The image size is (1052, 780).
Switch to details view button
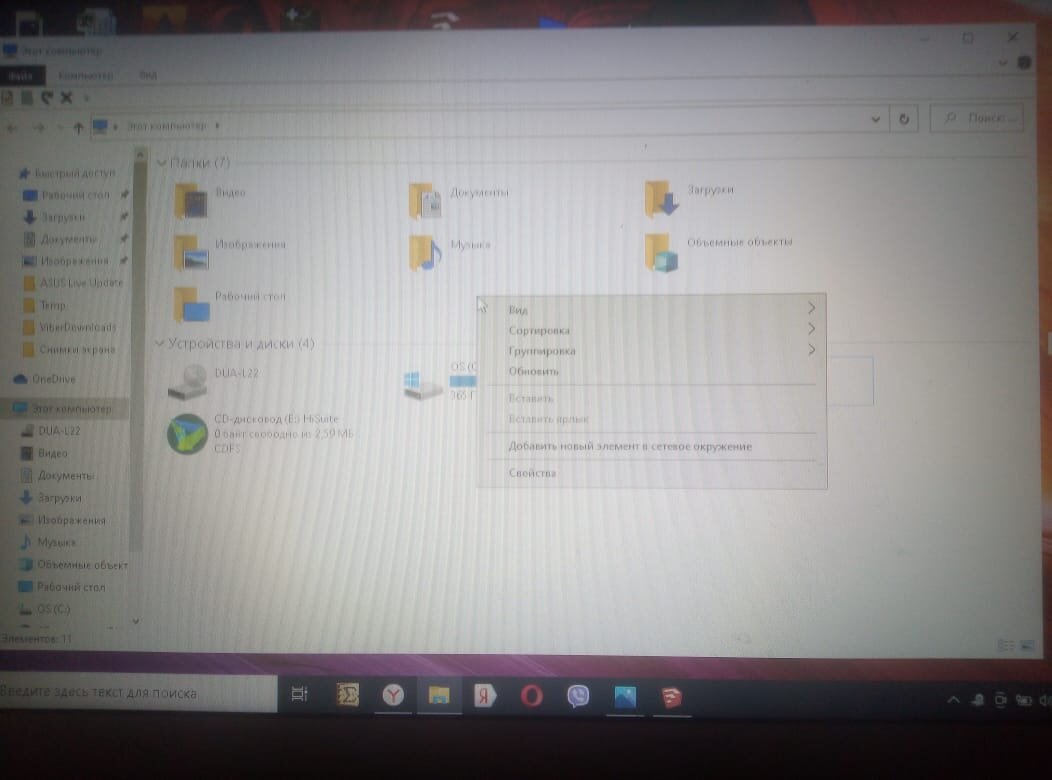click(1006, 645)
